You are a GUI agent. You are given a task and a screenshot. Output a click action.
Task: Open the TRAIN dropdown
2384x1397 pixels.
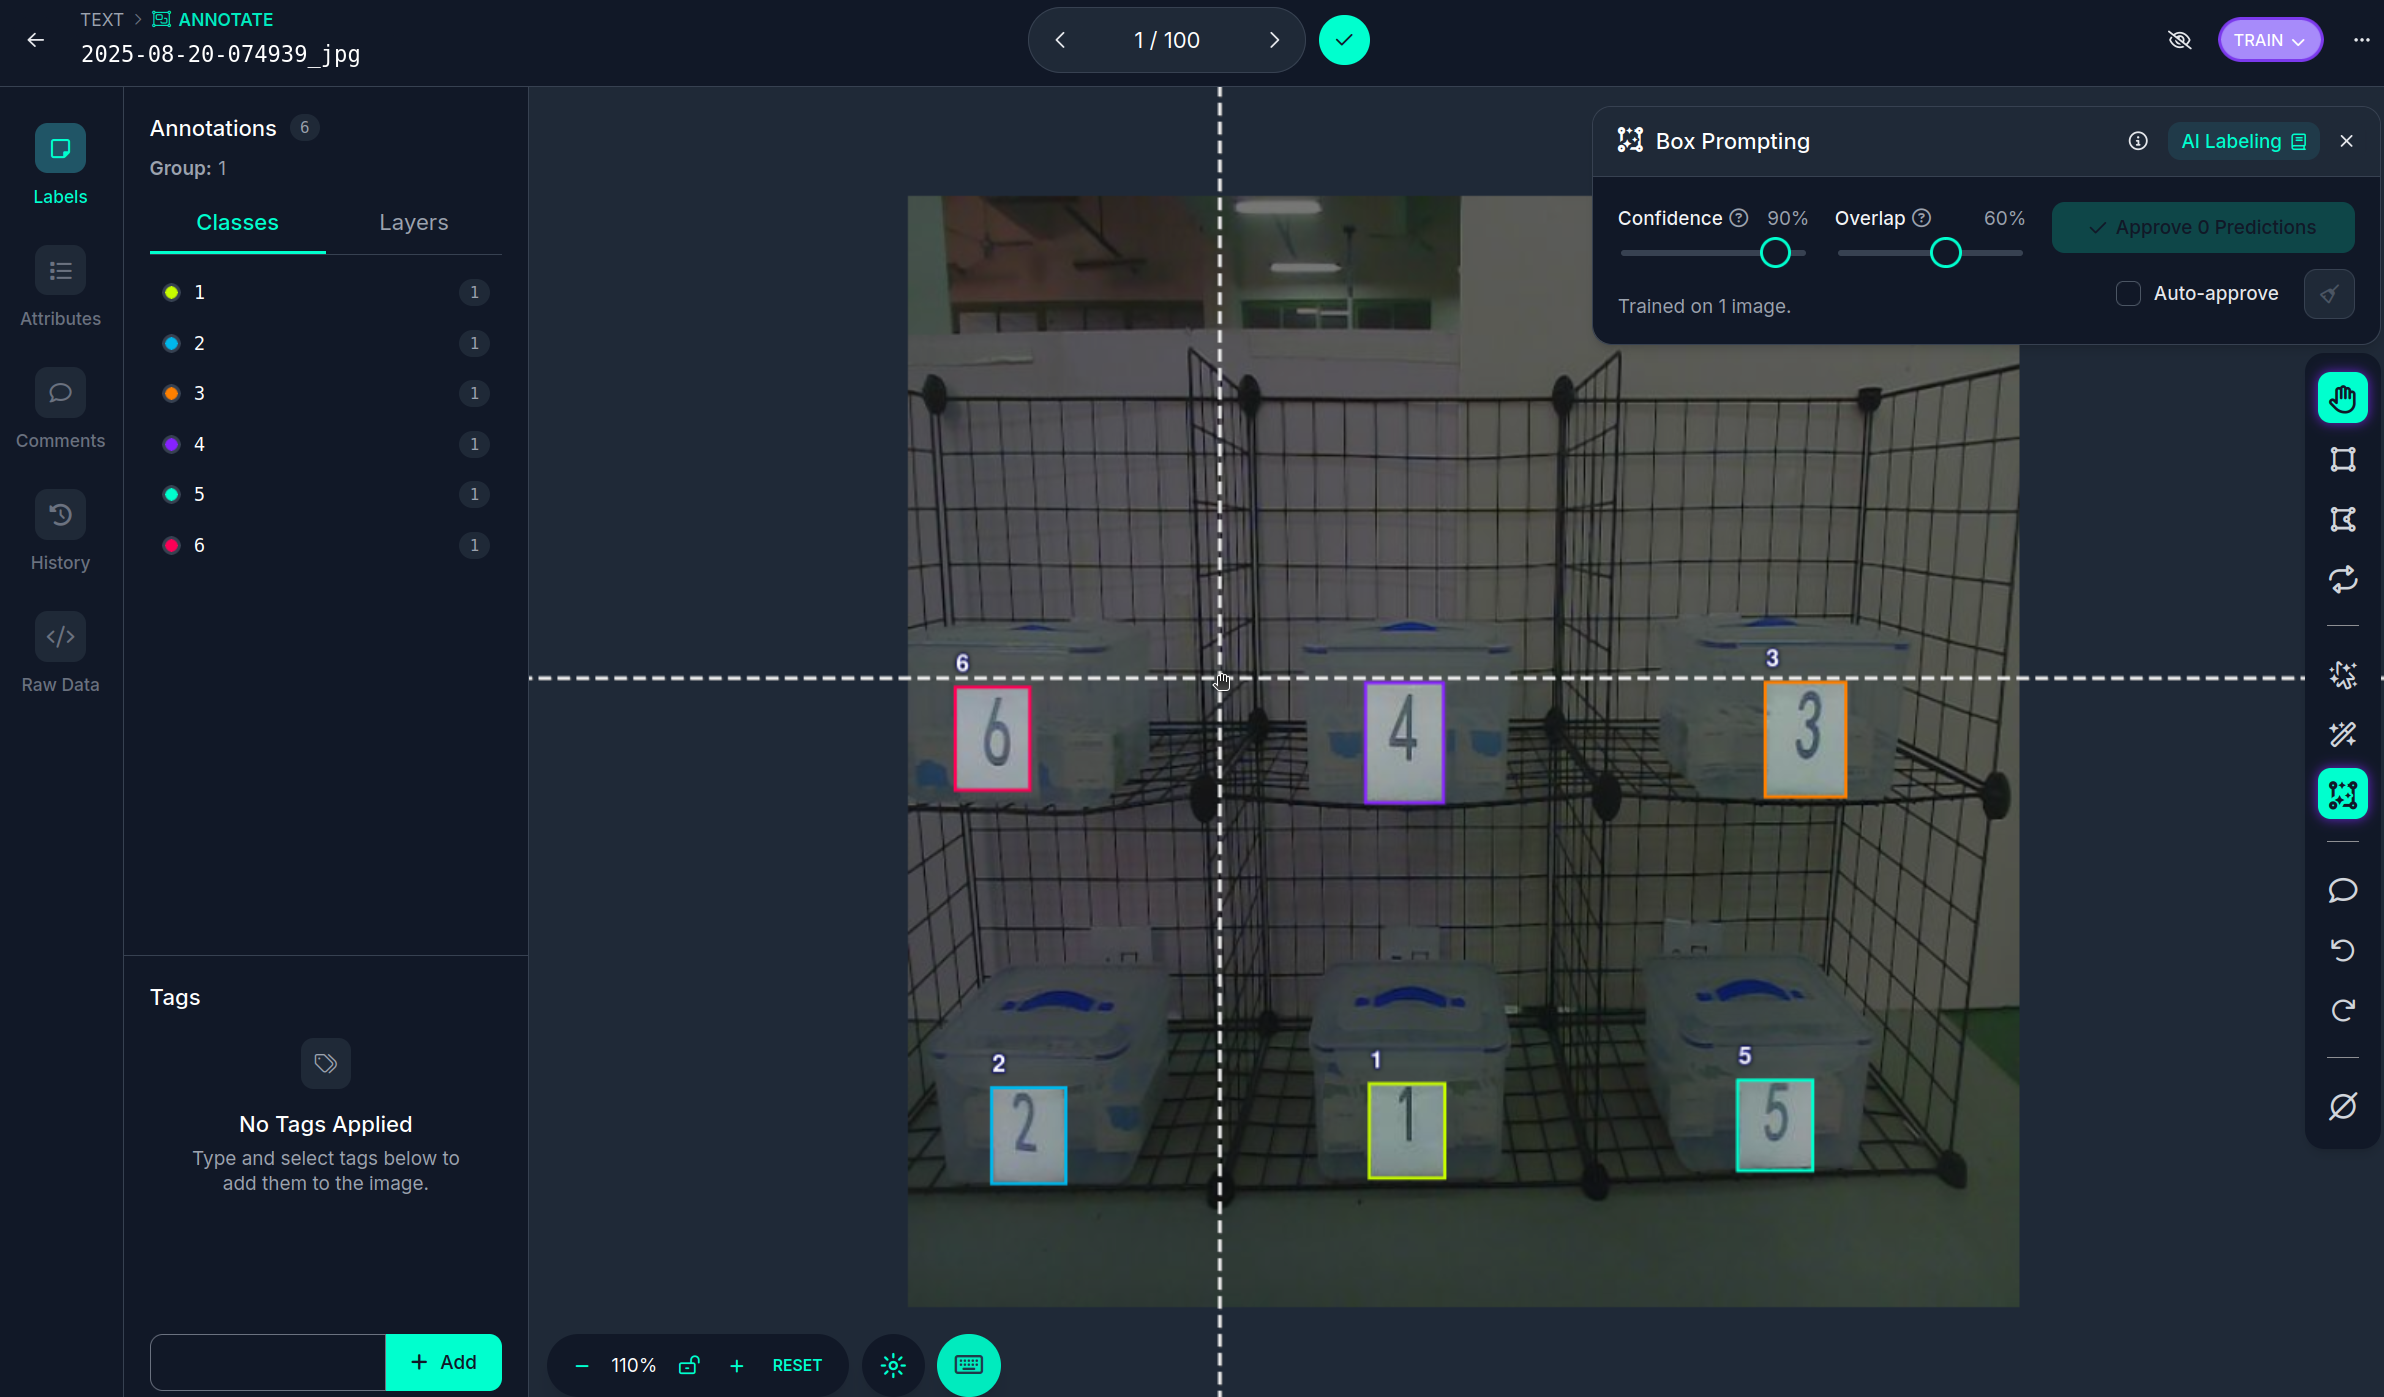pos(2269,40)
